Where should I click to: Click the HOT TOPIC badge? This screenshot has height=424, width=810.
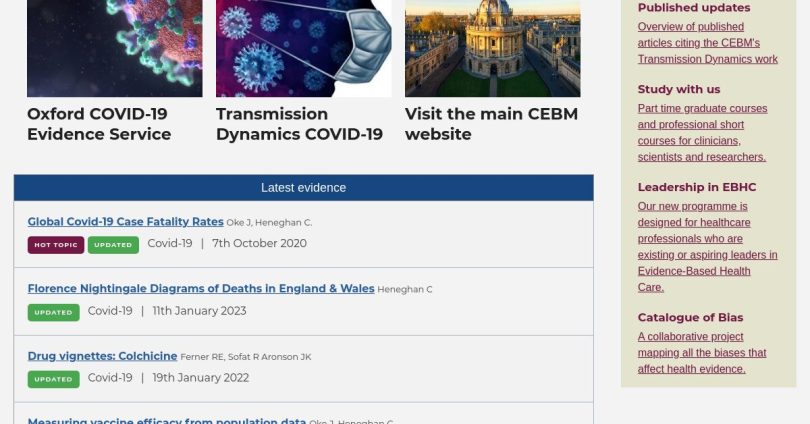[x=56, y=244]
